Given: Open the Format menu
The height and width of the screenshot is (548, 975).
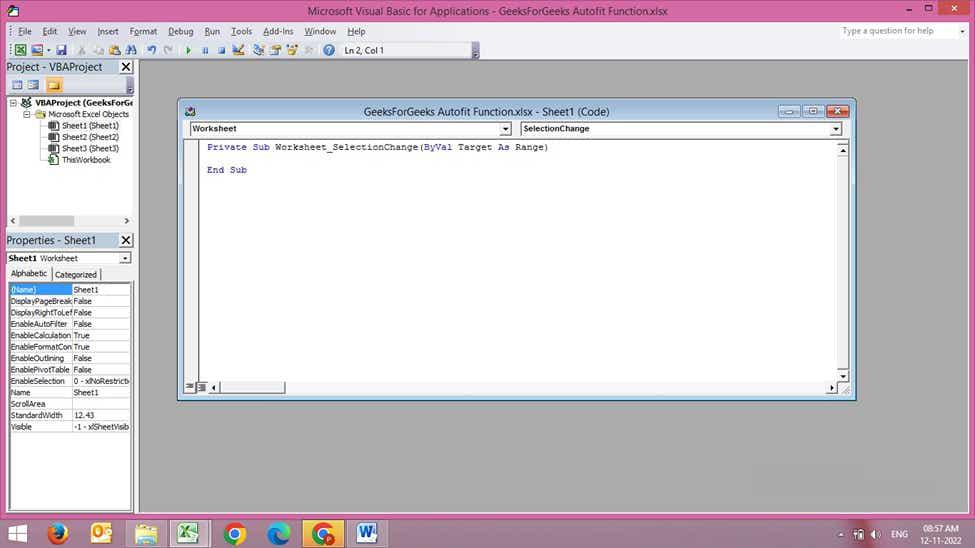Looking at the screenshot, I should point(143,31).
